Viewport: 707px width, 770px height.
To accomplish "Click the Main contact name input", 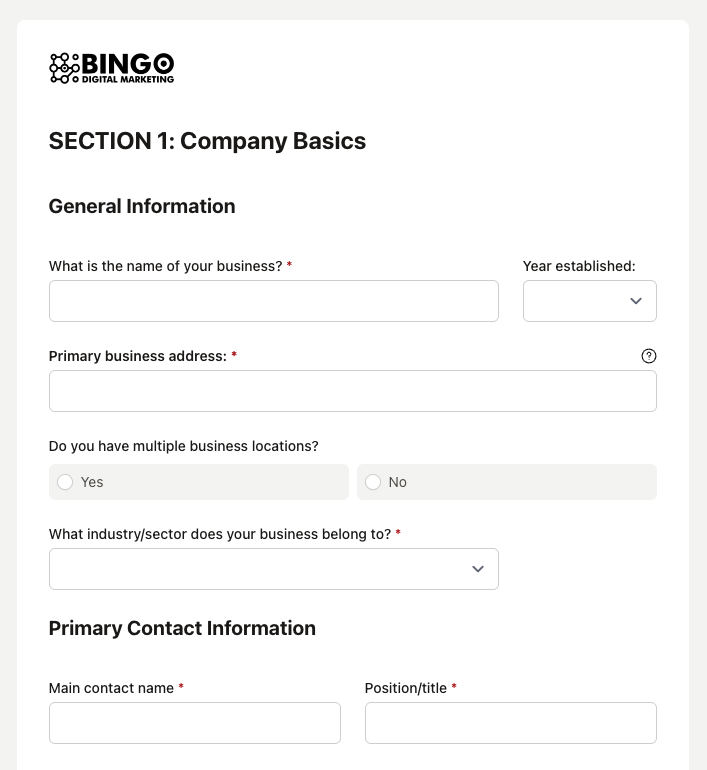I will pos(194,723).
